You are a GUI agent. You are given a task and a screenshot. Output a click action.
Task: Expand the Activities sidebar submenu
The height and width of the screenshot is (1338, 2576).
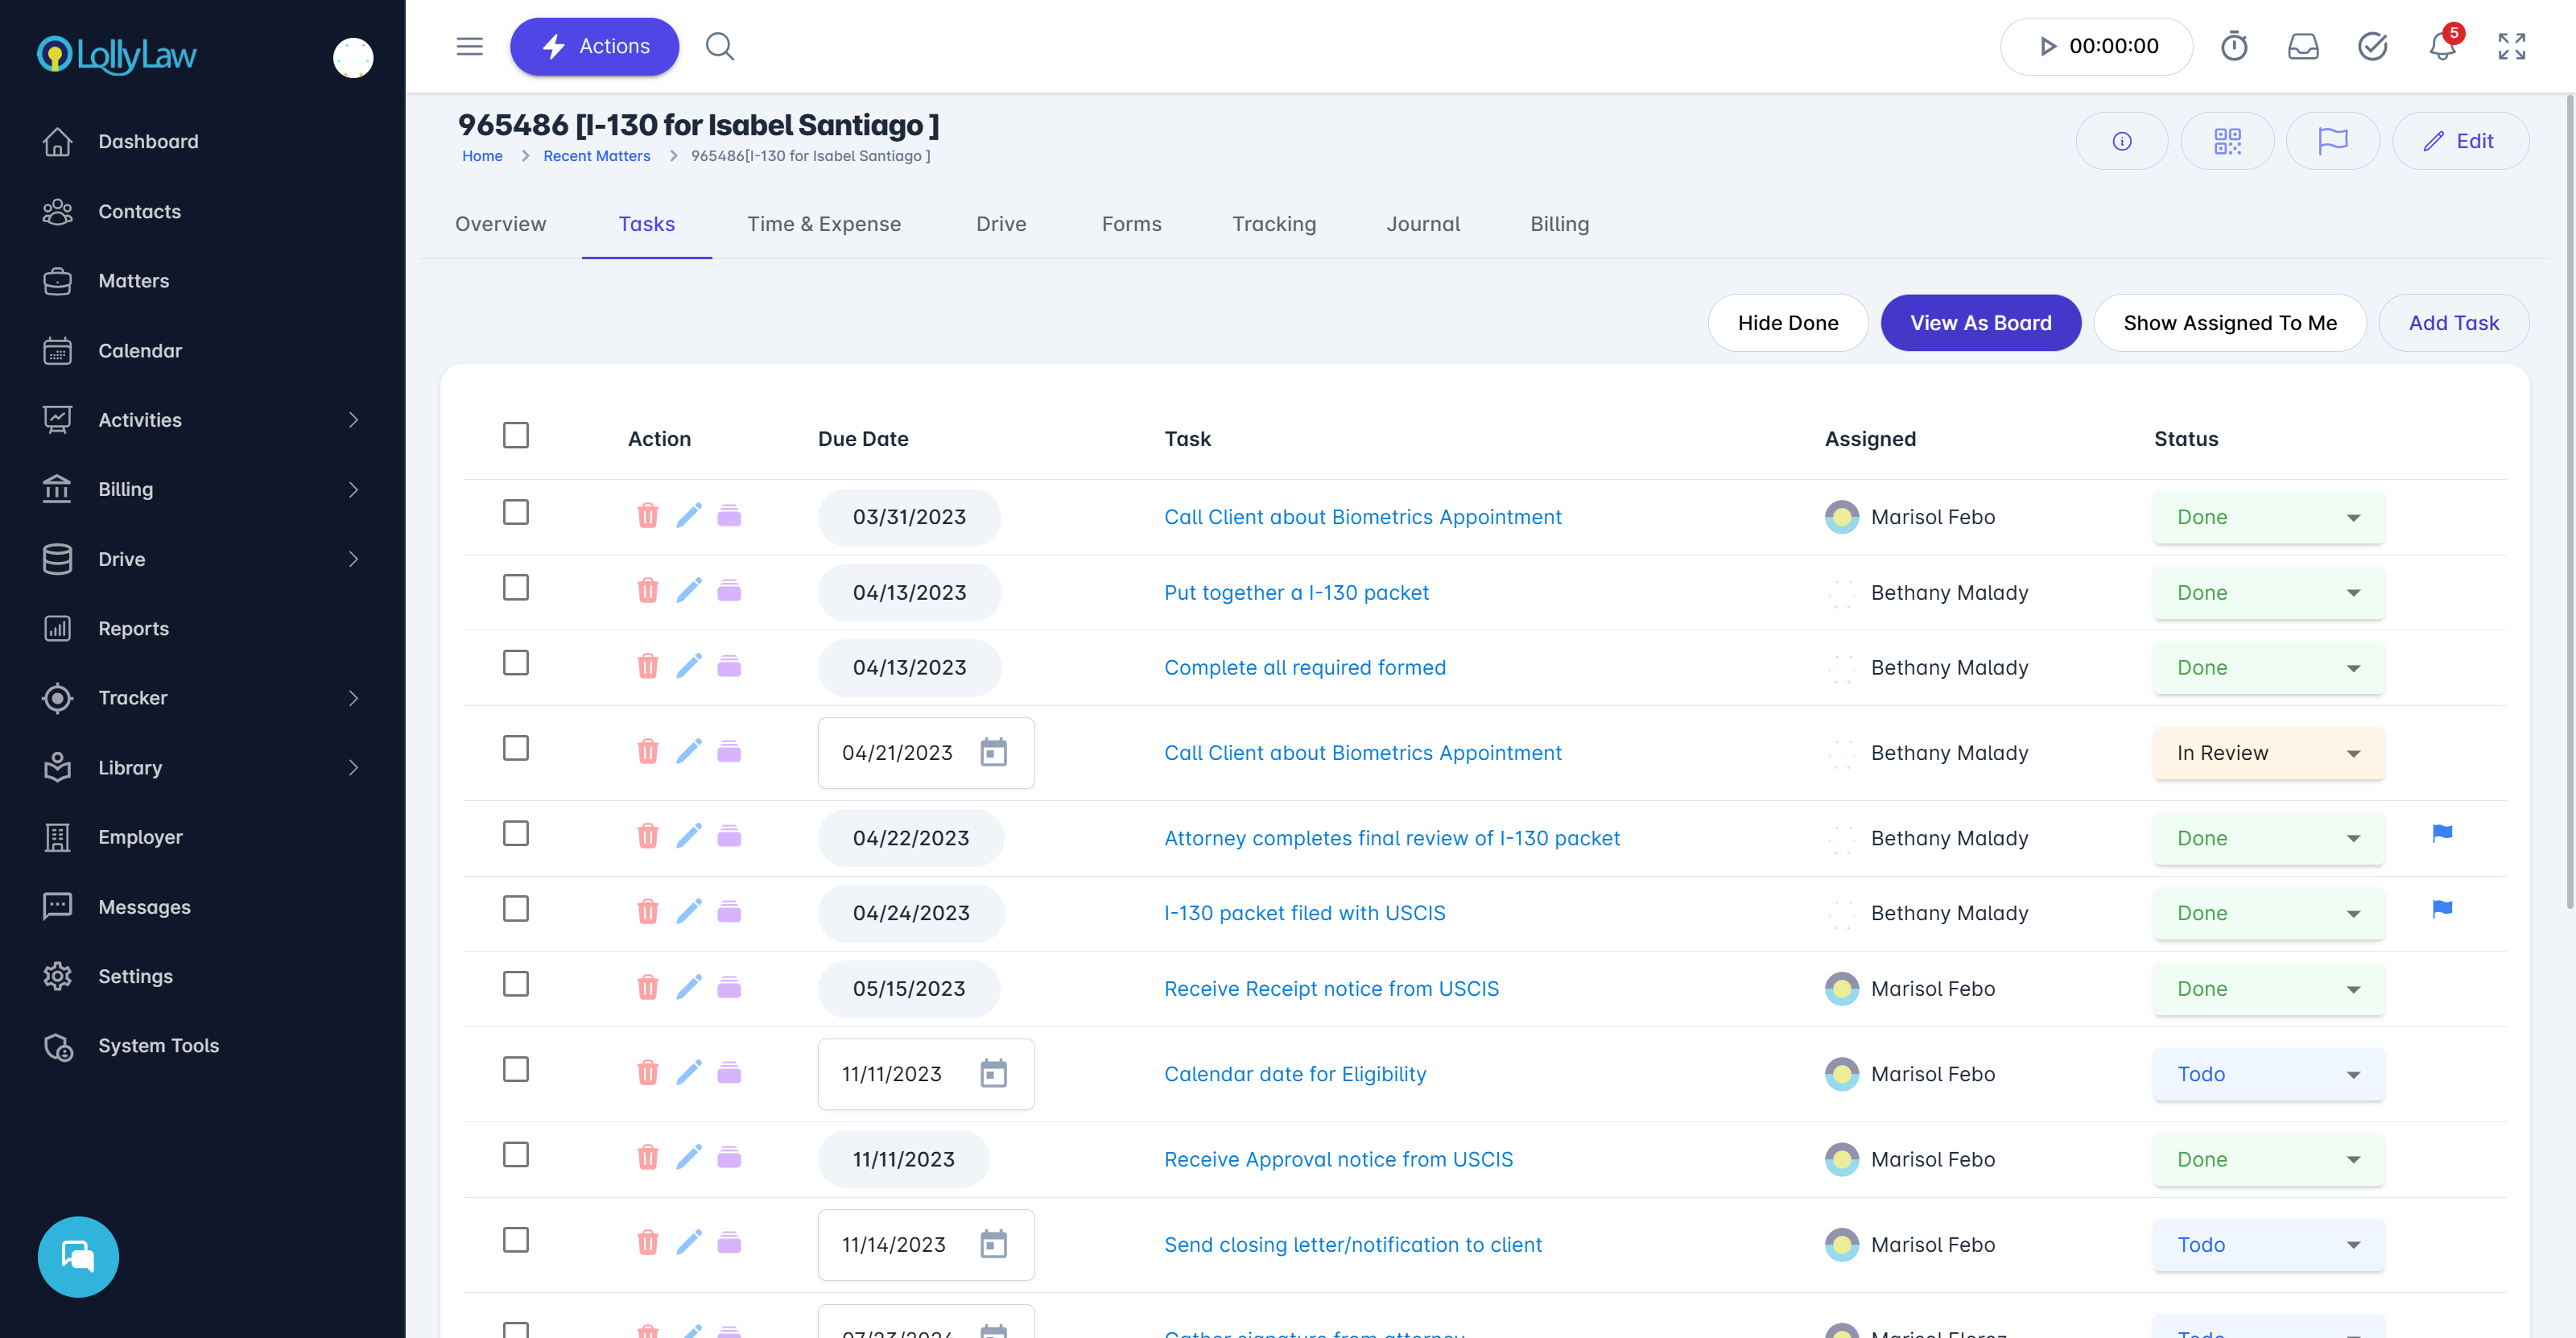[x=352, y=420]
